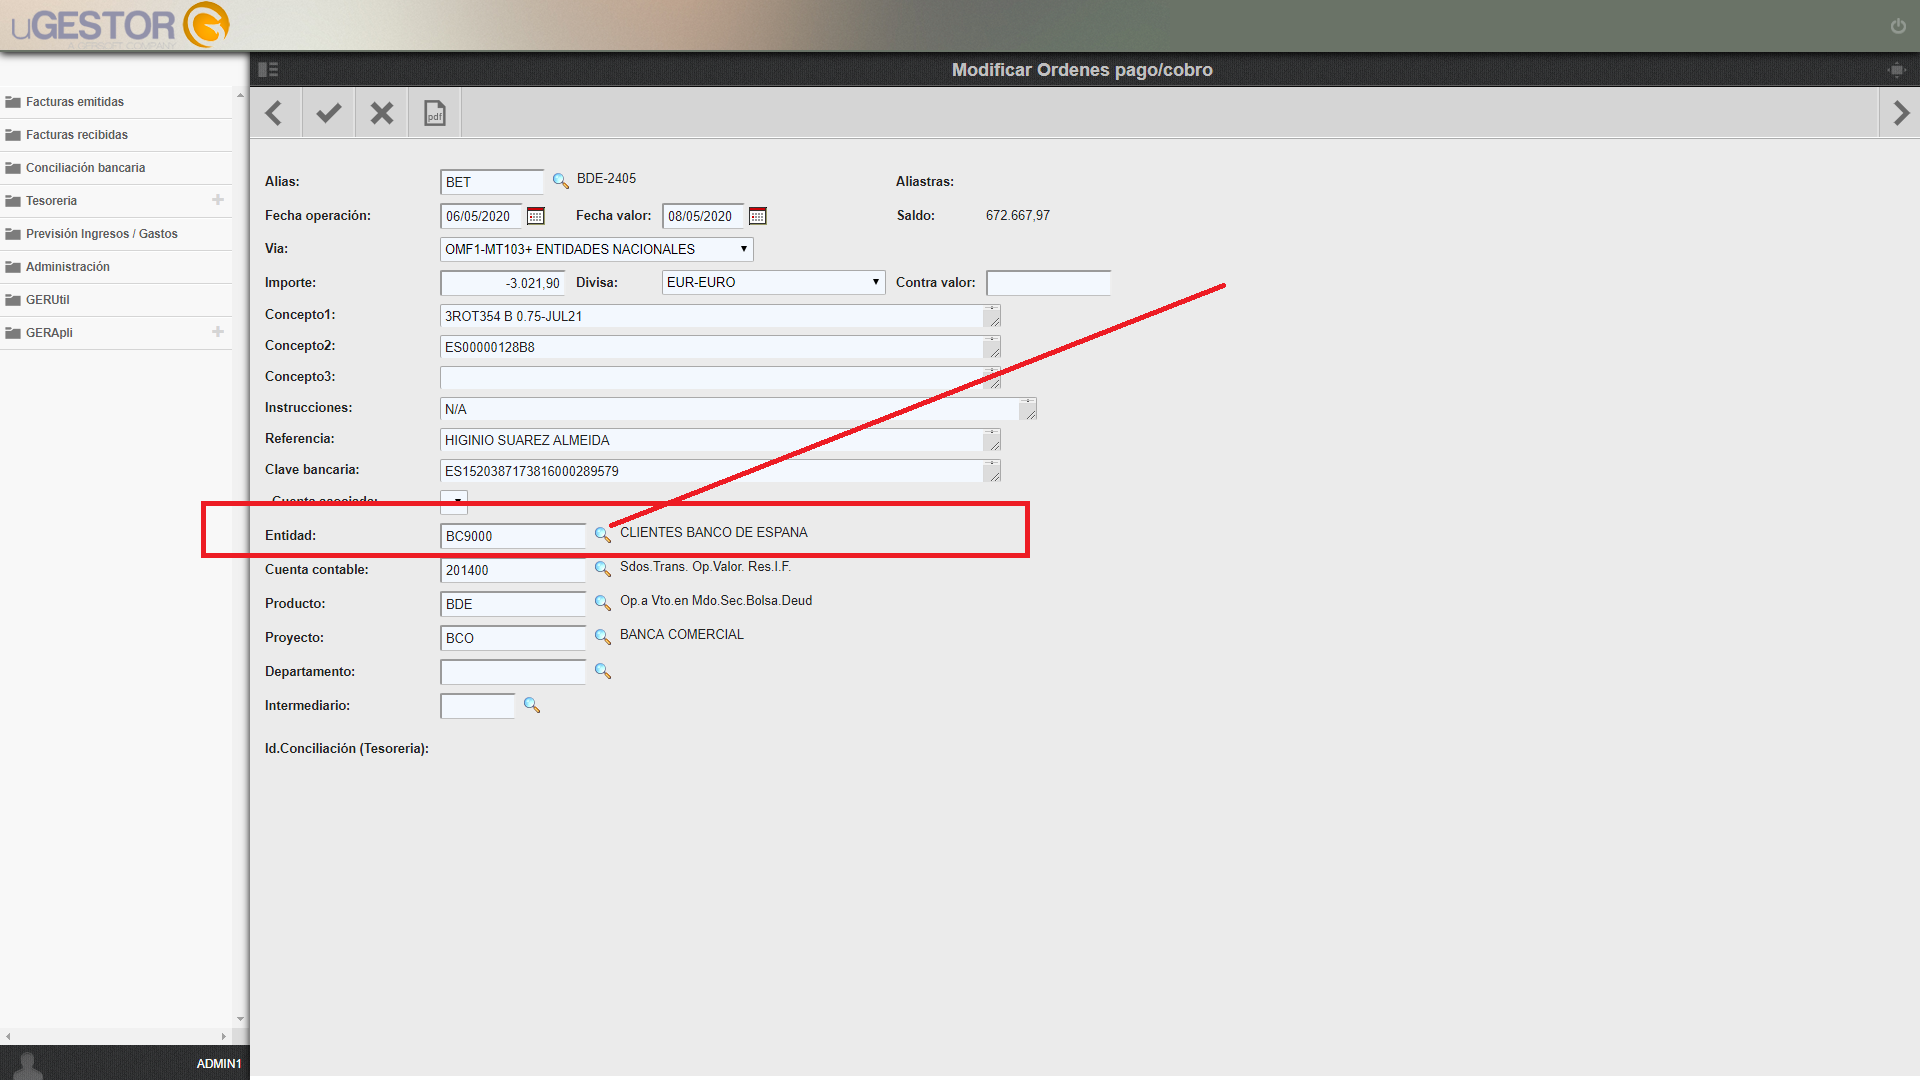
Task: Search Producto with magnifier icon
Action: 602,603
